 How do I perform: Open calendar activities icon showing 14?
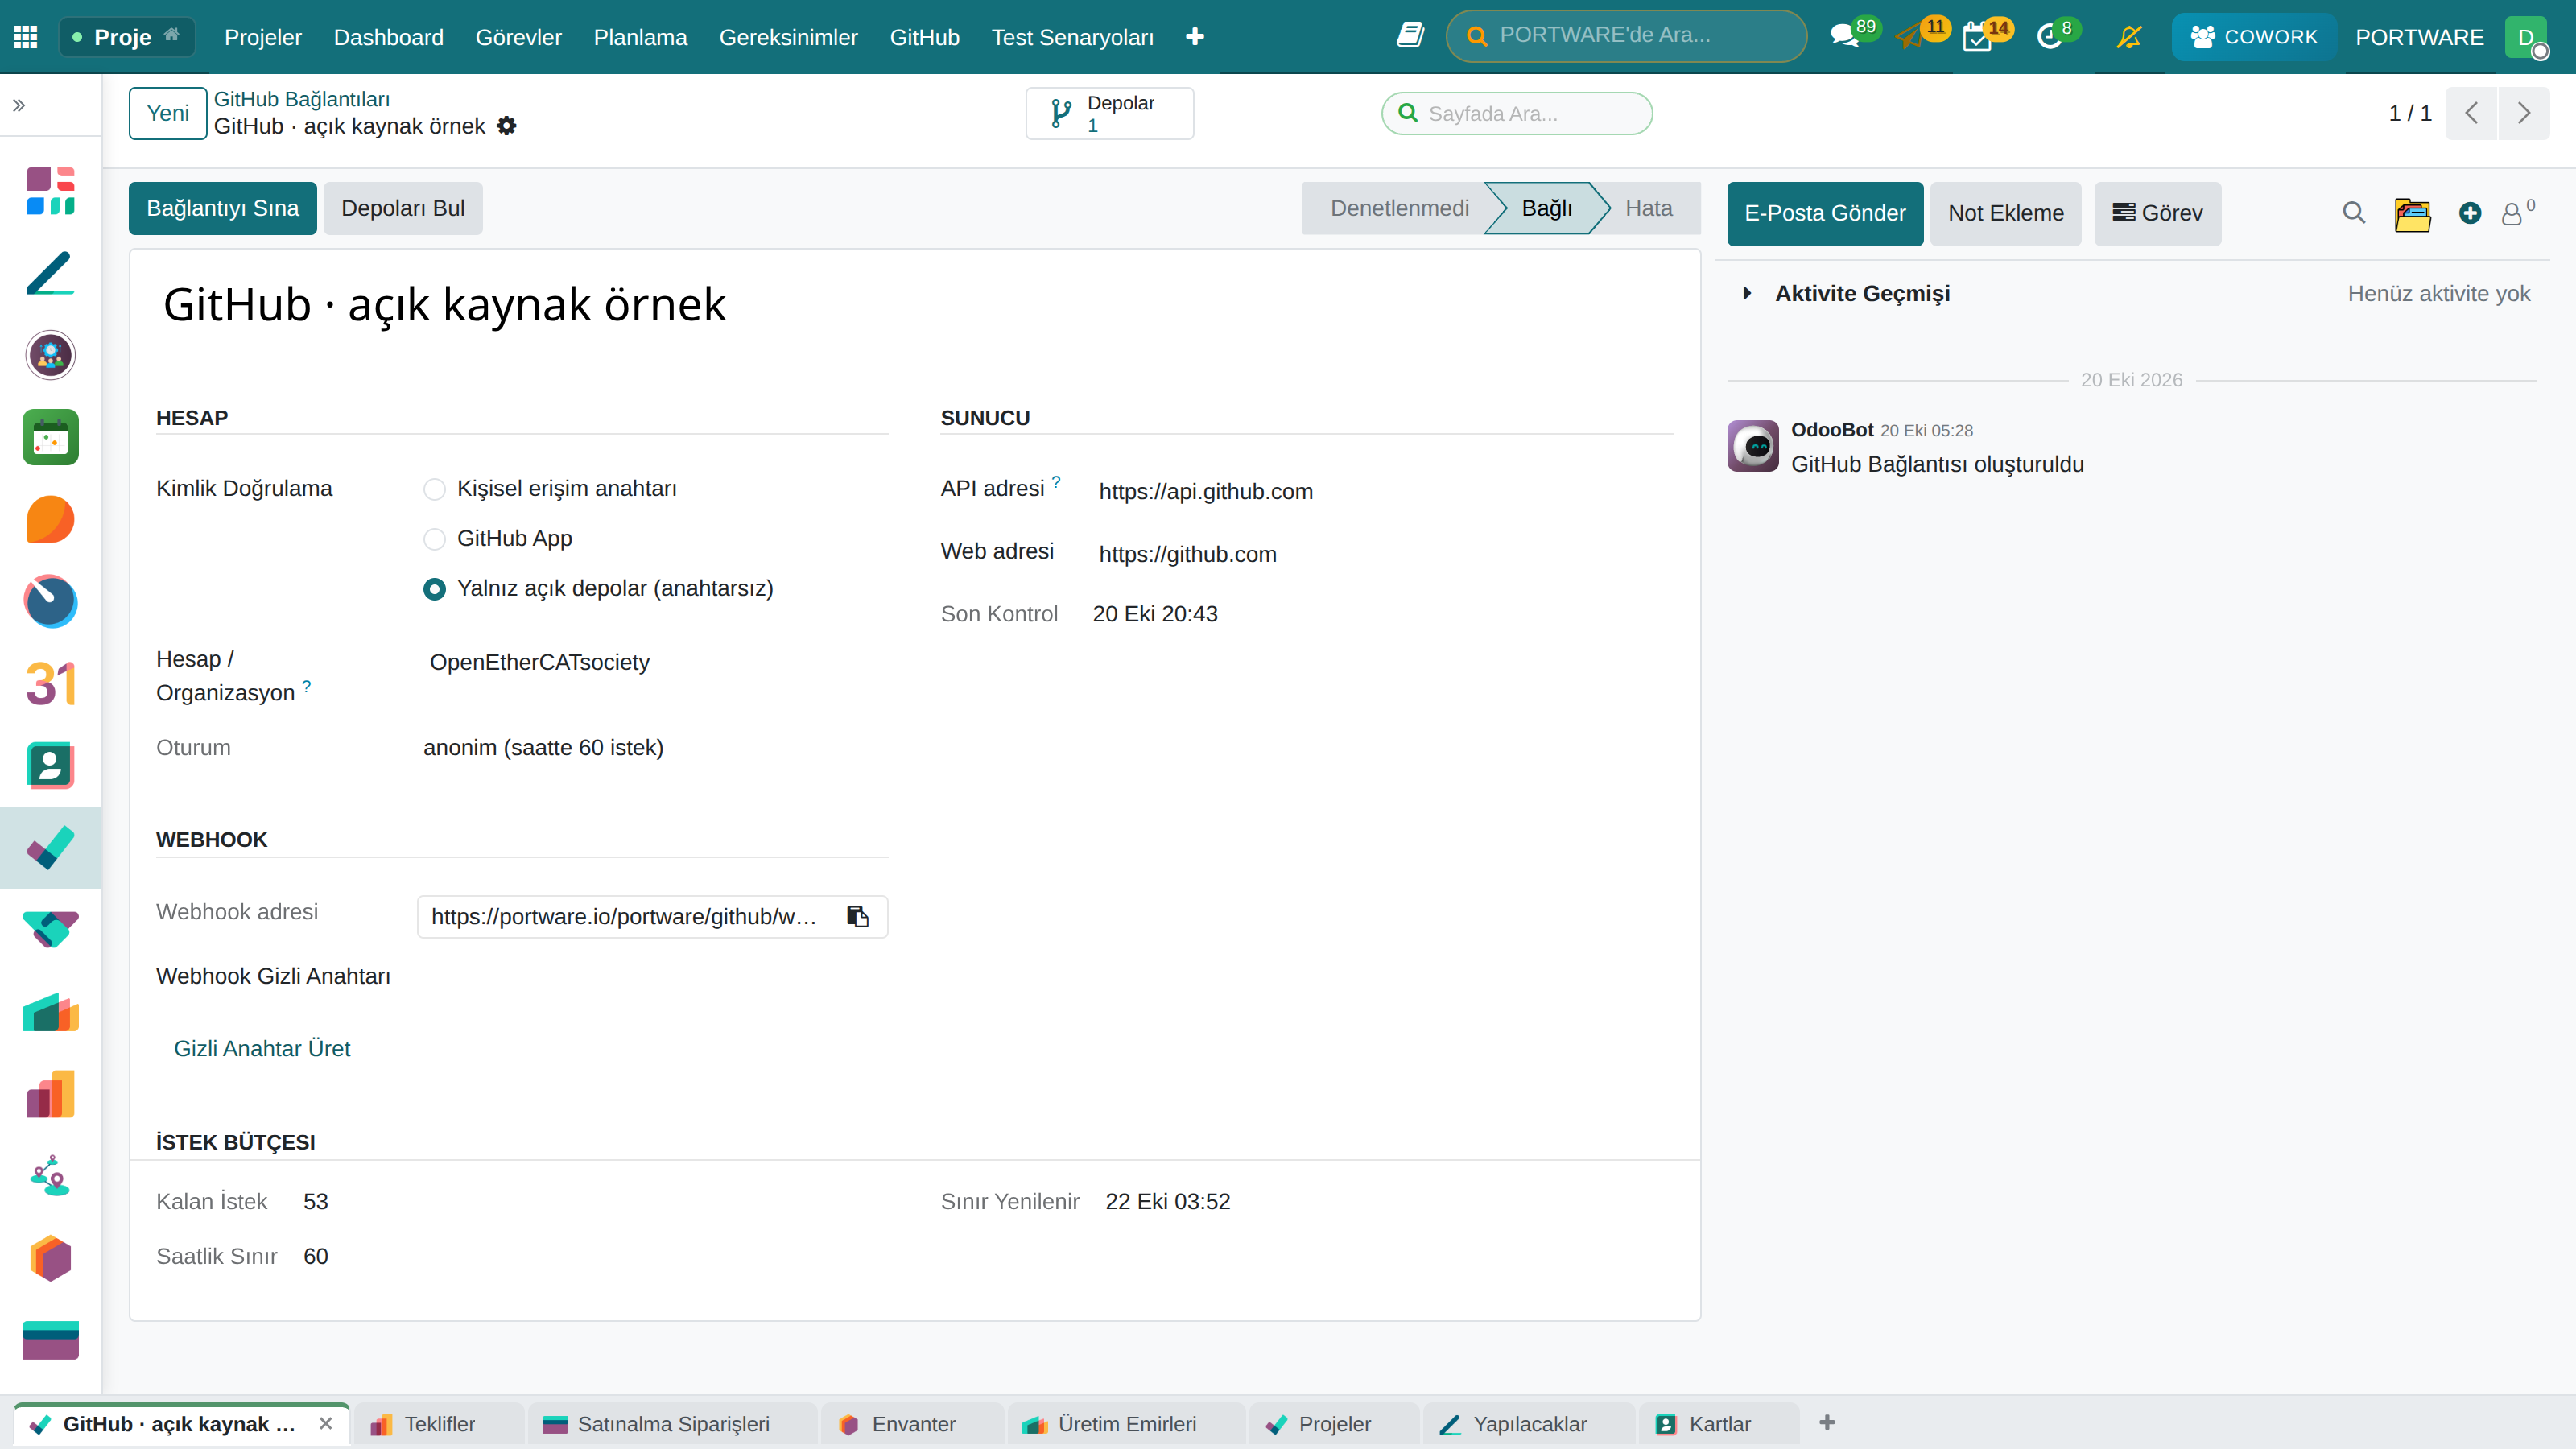[1978, 37]
